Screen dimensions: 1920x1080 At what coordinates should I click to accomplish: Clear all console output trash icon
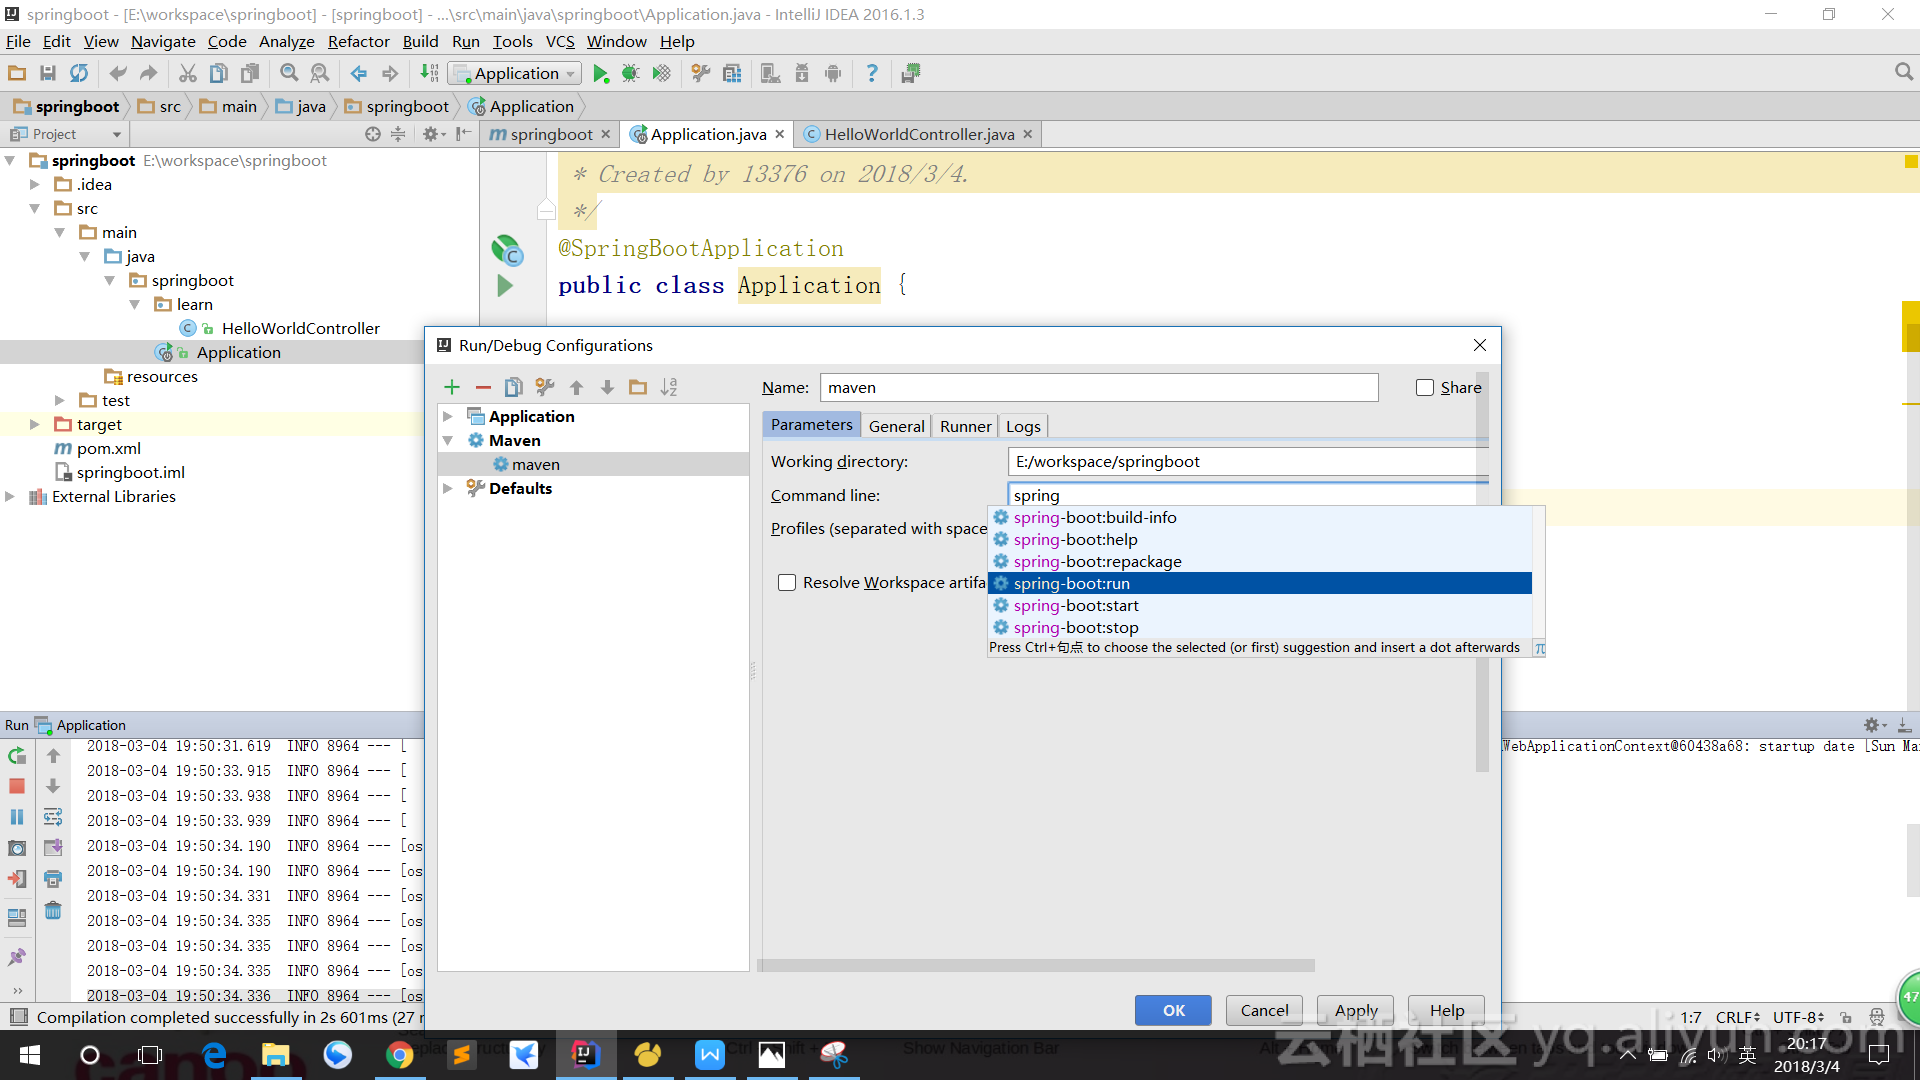coord(53,911)
